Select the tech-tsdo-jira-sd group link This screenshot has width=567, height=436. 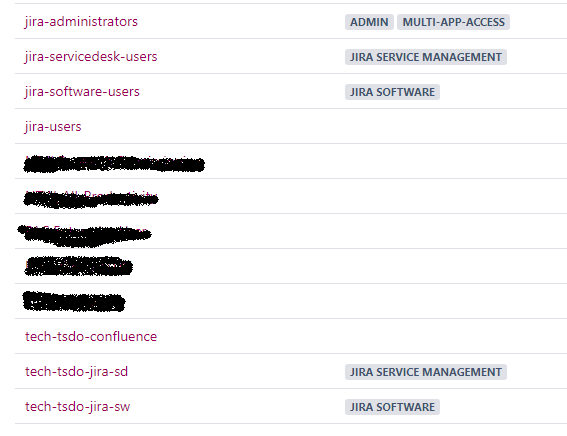(x=76, y=372)
